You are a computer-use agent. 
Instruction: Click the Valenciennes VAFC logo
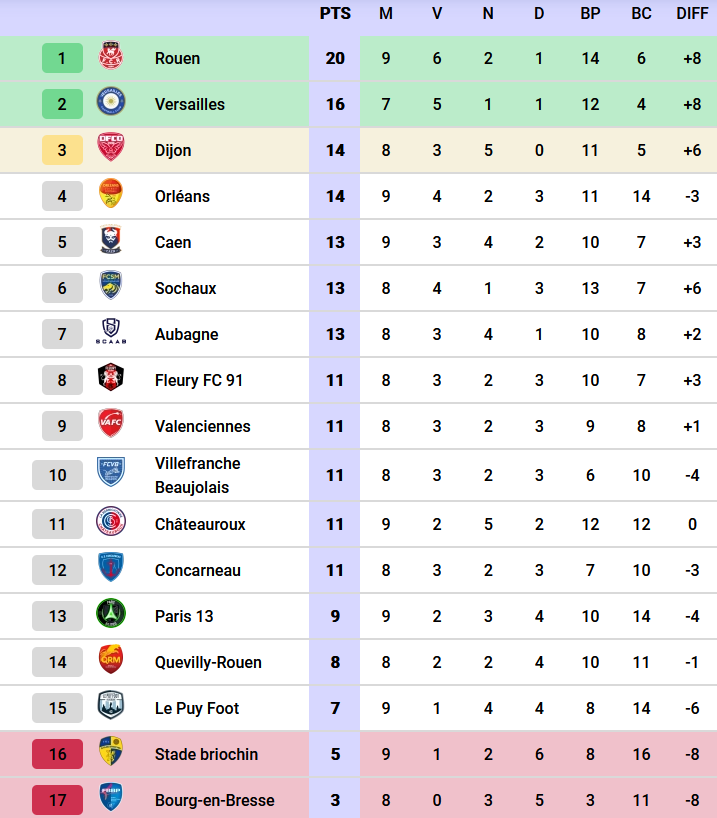110,426
